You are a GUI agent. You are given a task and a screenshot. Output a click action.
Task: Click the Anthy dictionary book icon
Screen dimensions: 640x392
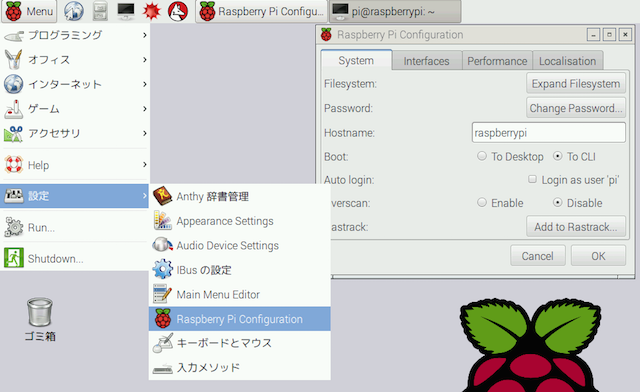pos(162,196)
